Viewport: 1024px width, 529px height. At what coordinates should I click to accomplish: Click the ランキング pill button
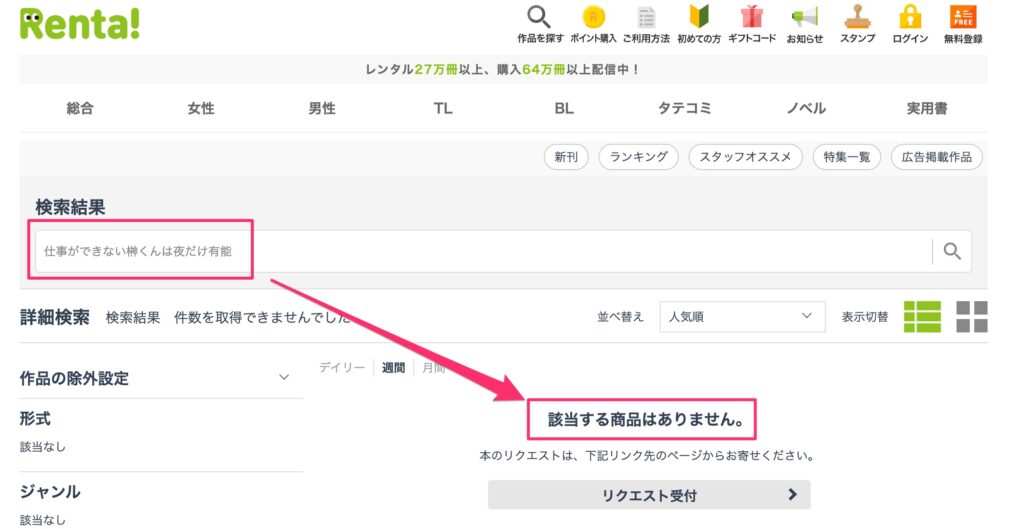(x=638, y=157)
